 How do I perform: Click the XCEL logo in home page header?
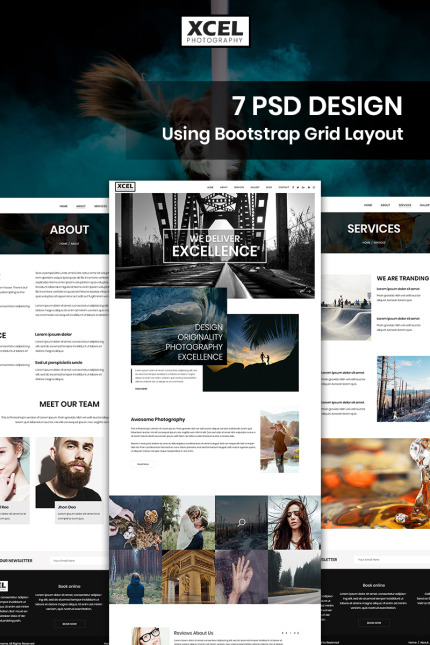(125, 187)
